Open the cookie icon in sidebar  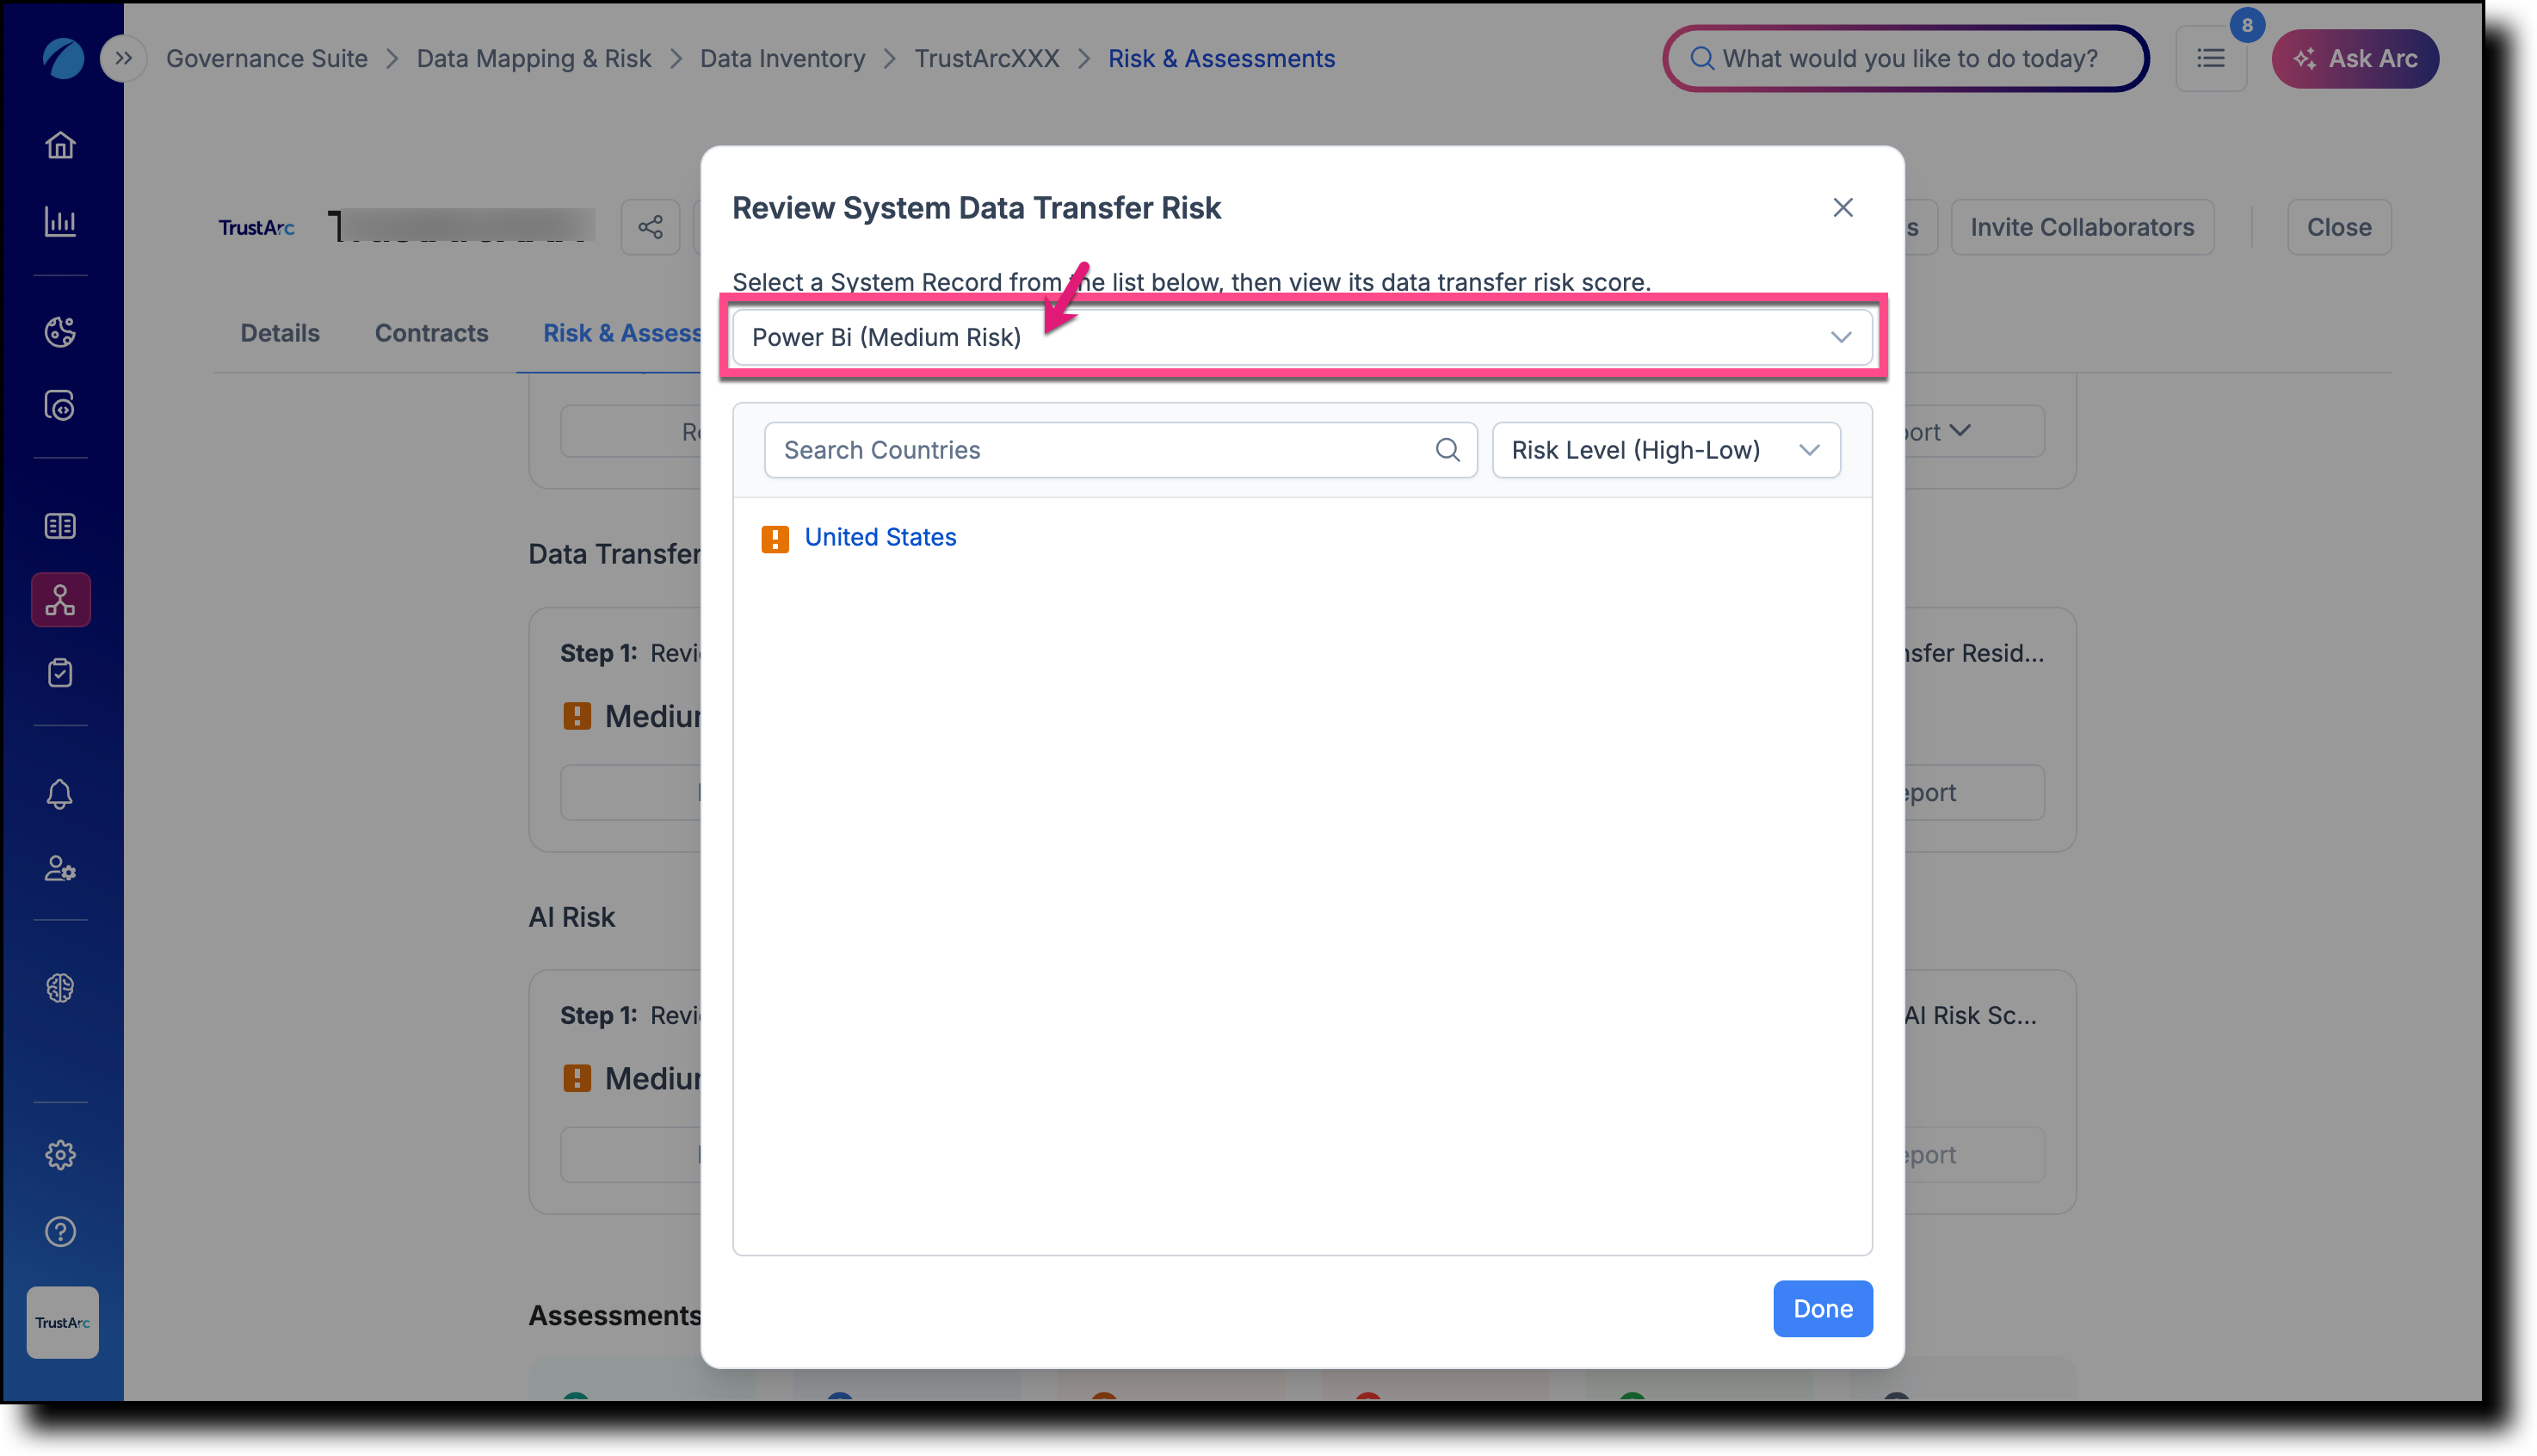(x=60, y=331)
